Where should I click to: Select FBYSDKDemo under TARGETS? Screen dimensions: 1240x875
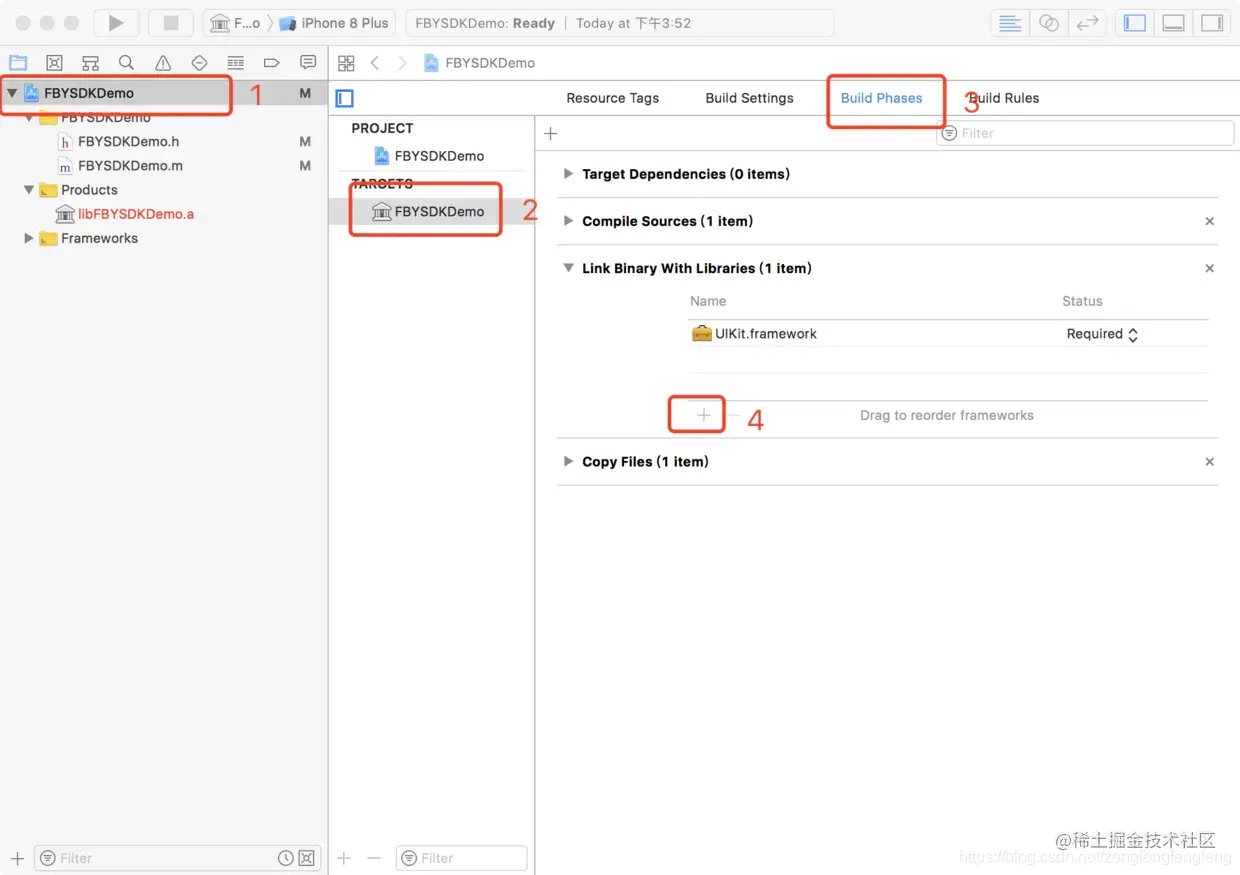point(429,211)
